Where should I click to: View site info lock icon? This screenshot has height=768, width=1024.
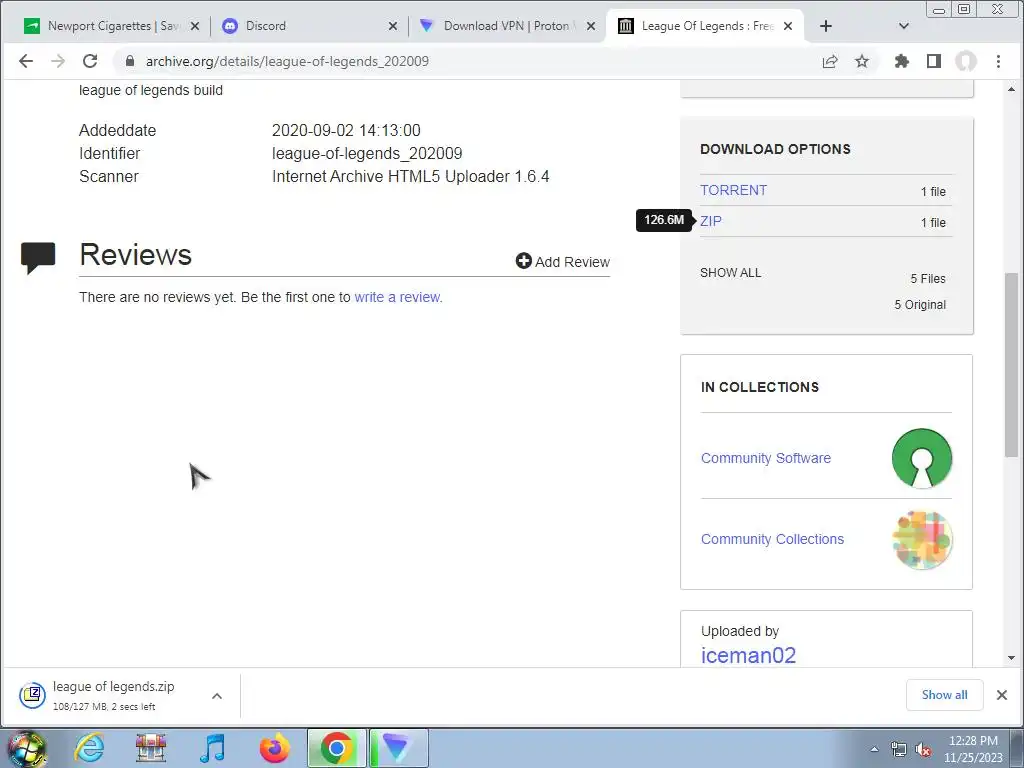click(130, 61)
